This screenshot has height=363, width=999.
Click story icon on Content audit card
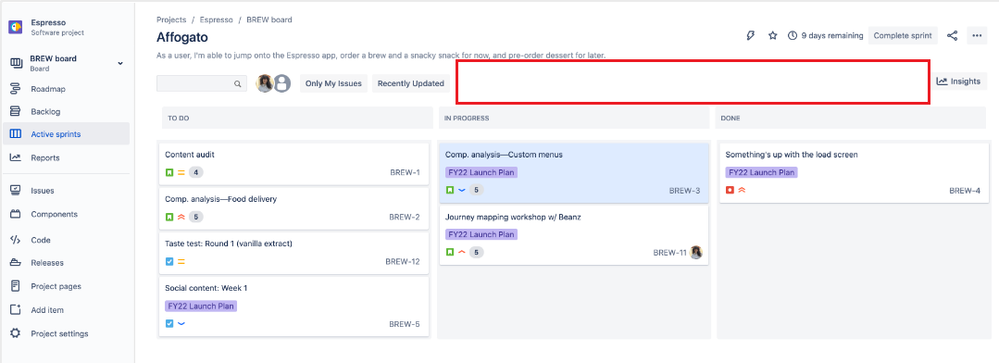point(169,173)
